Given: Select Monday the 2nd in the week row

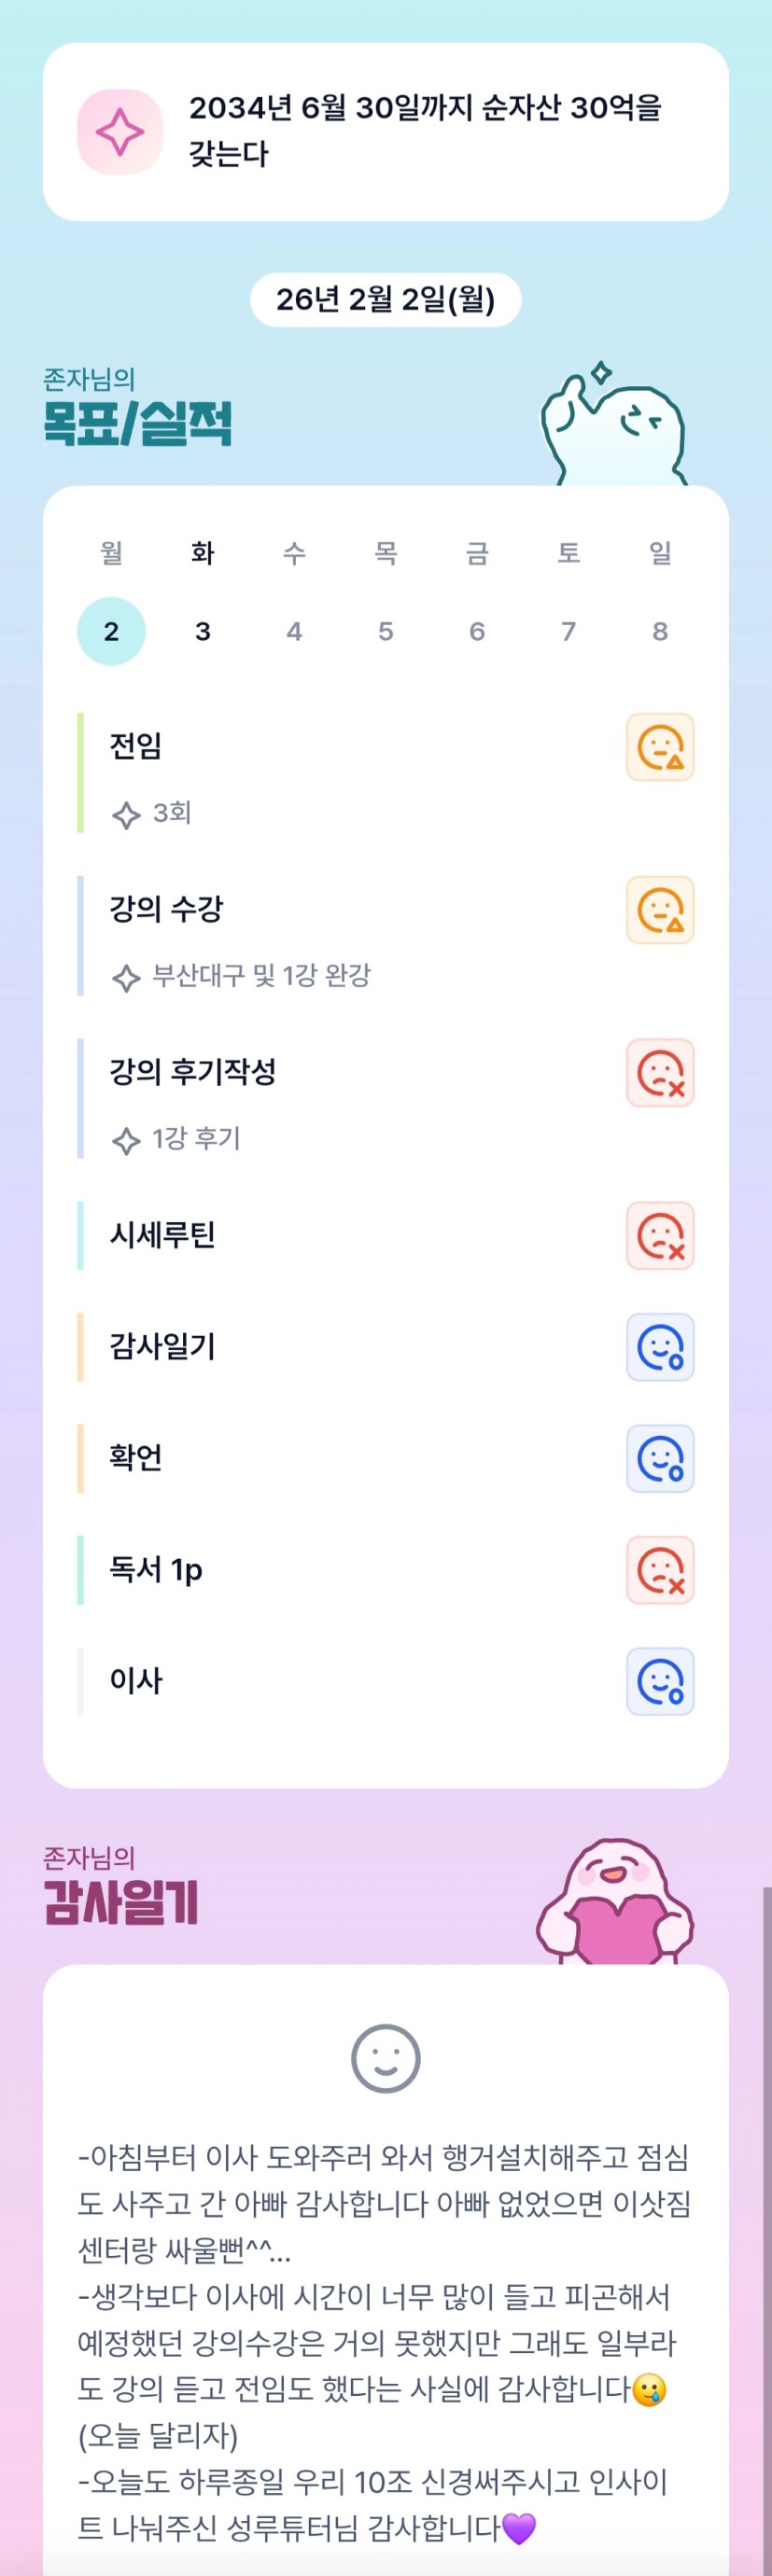Looking at the screenshot, I should [x=111, y=631].
